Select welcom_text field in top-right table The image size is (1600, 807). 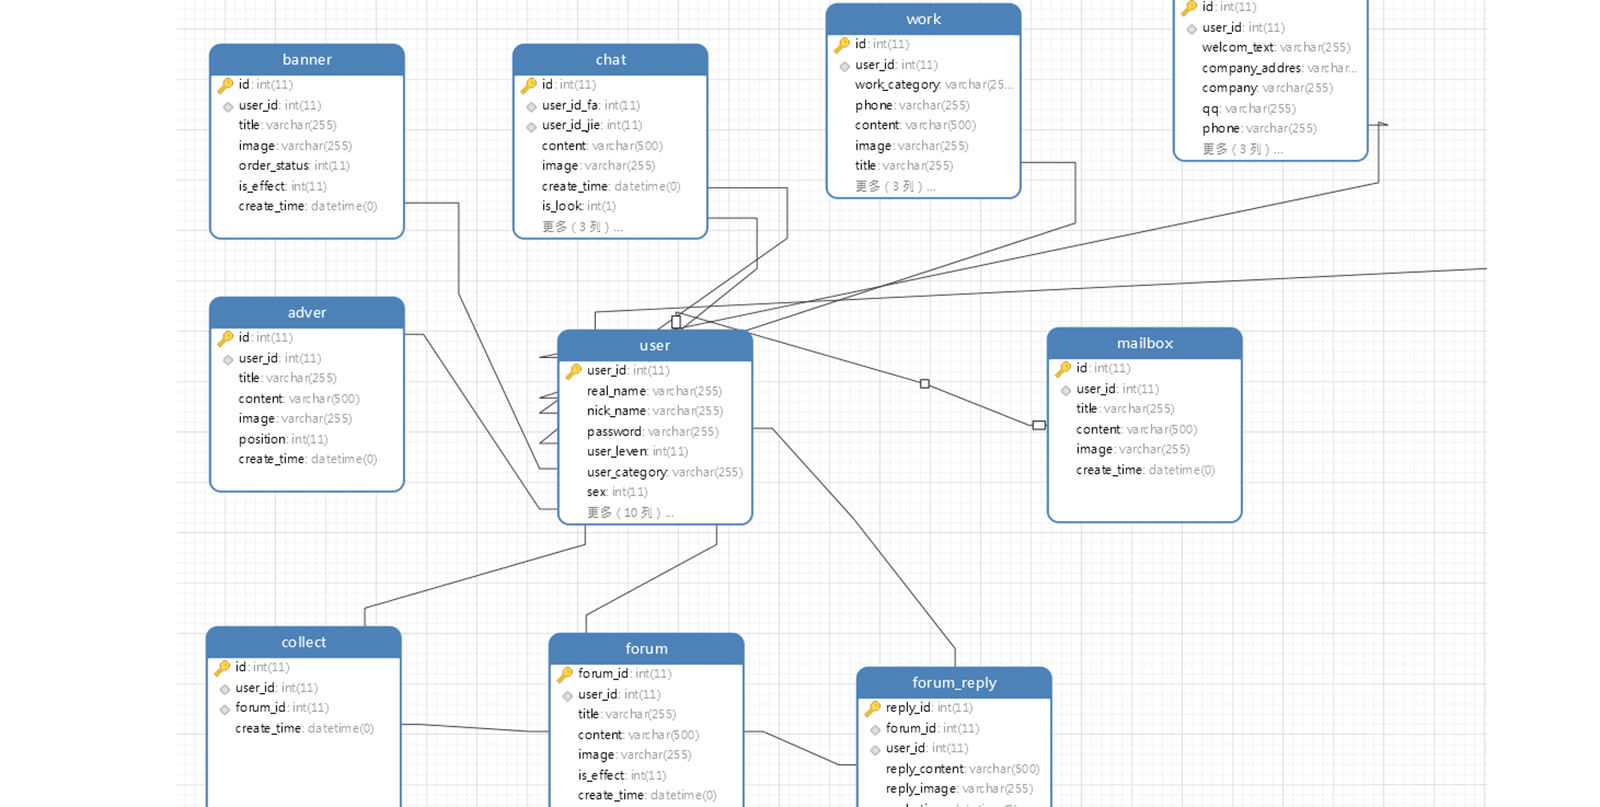1276,47
